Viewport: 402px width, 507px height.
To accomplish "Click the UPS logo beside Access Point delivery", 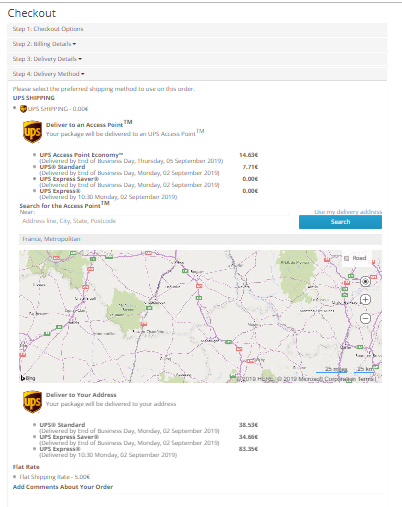I will tap(32, 132).
